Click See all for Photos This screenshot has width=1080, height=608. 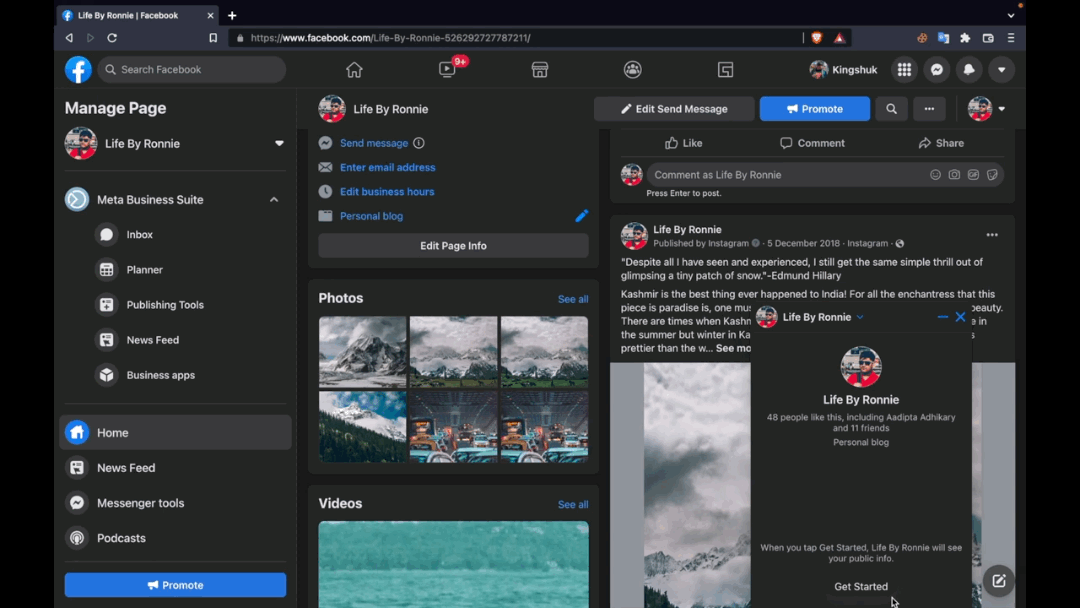click(x=573, y=299)
